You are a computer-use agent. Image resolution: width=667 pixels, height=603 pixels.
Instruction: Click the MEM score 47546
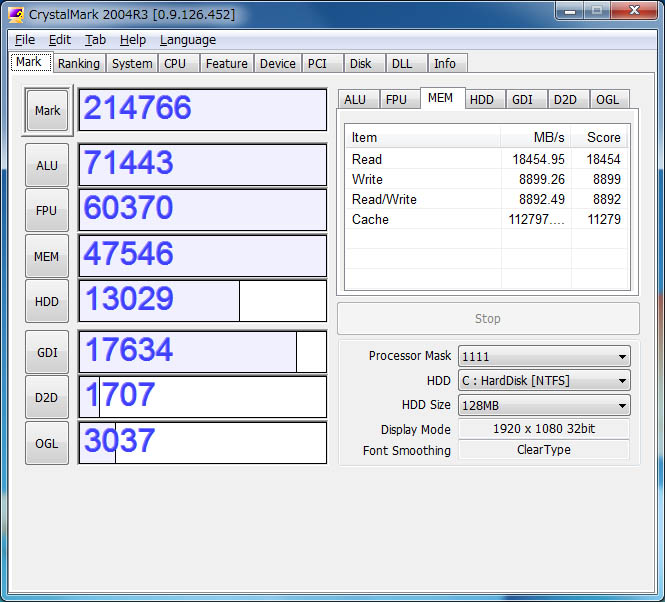[203, 256]
